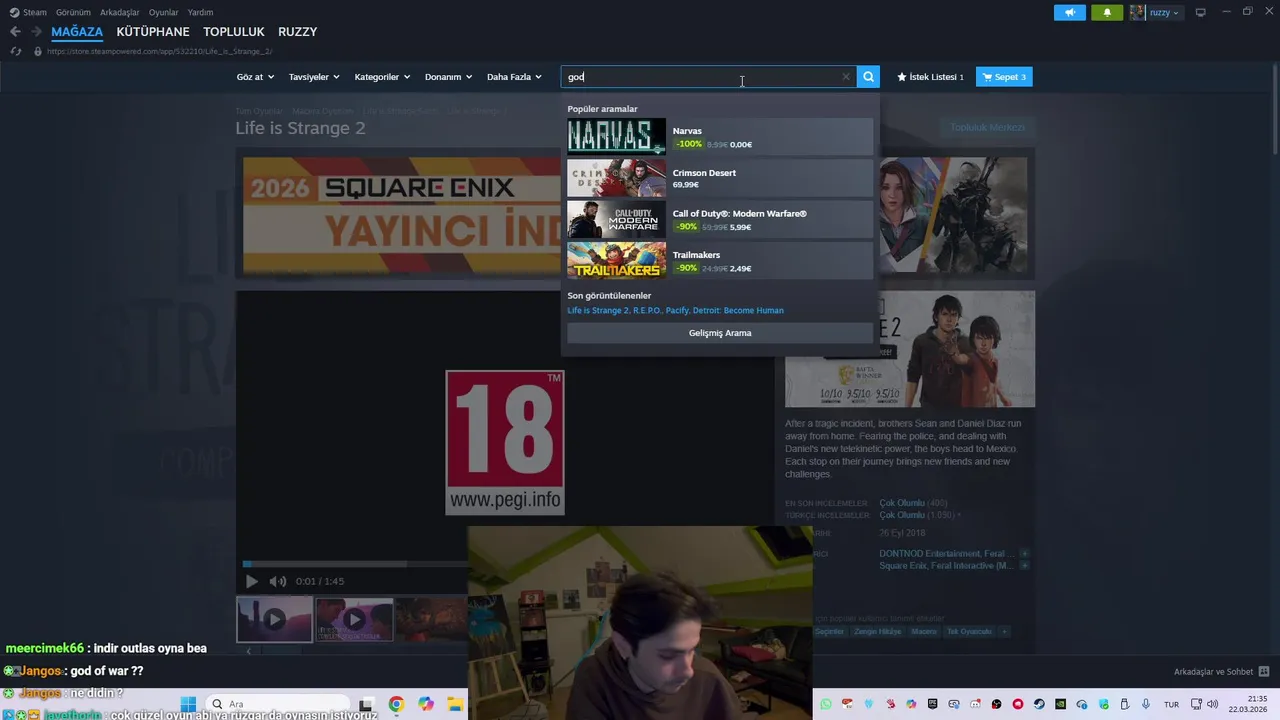Click the Tek Oyunculu tag
The height and width of the screenshot is (720, 1280).
pyautogui.click(x=969, y=631)
